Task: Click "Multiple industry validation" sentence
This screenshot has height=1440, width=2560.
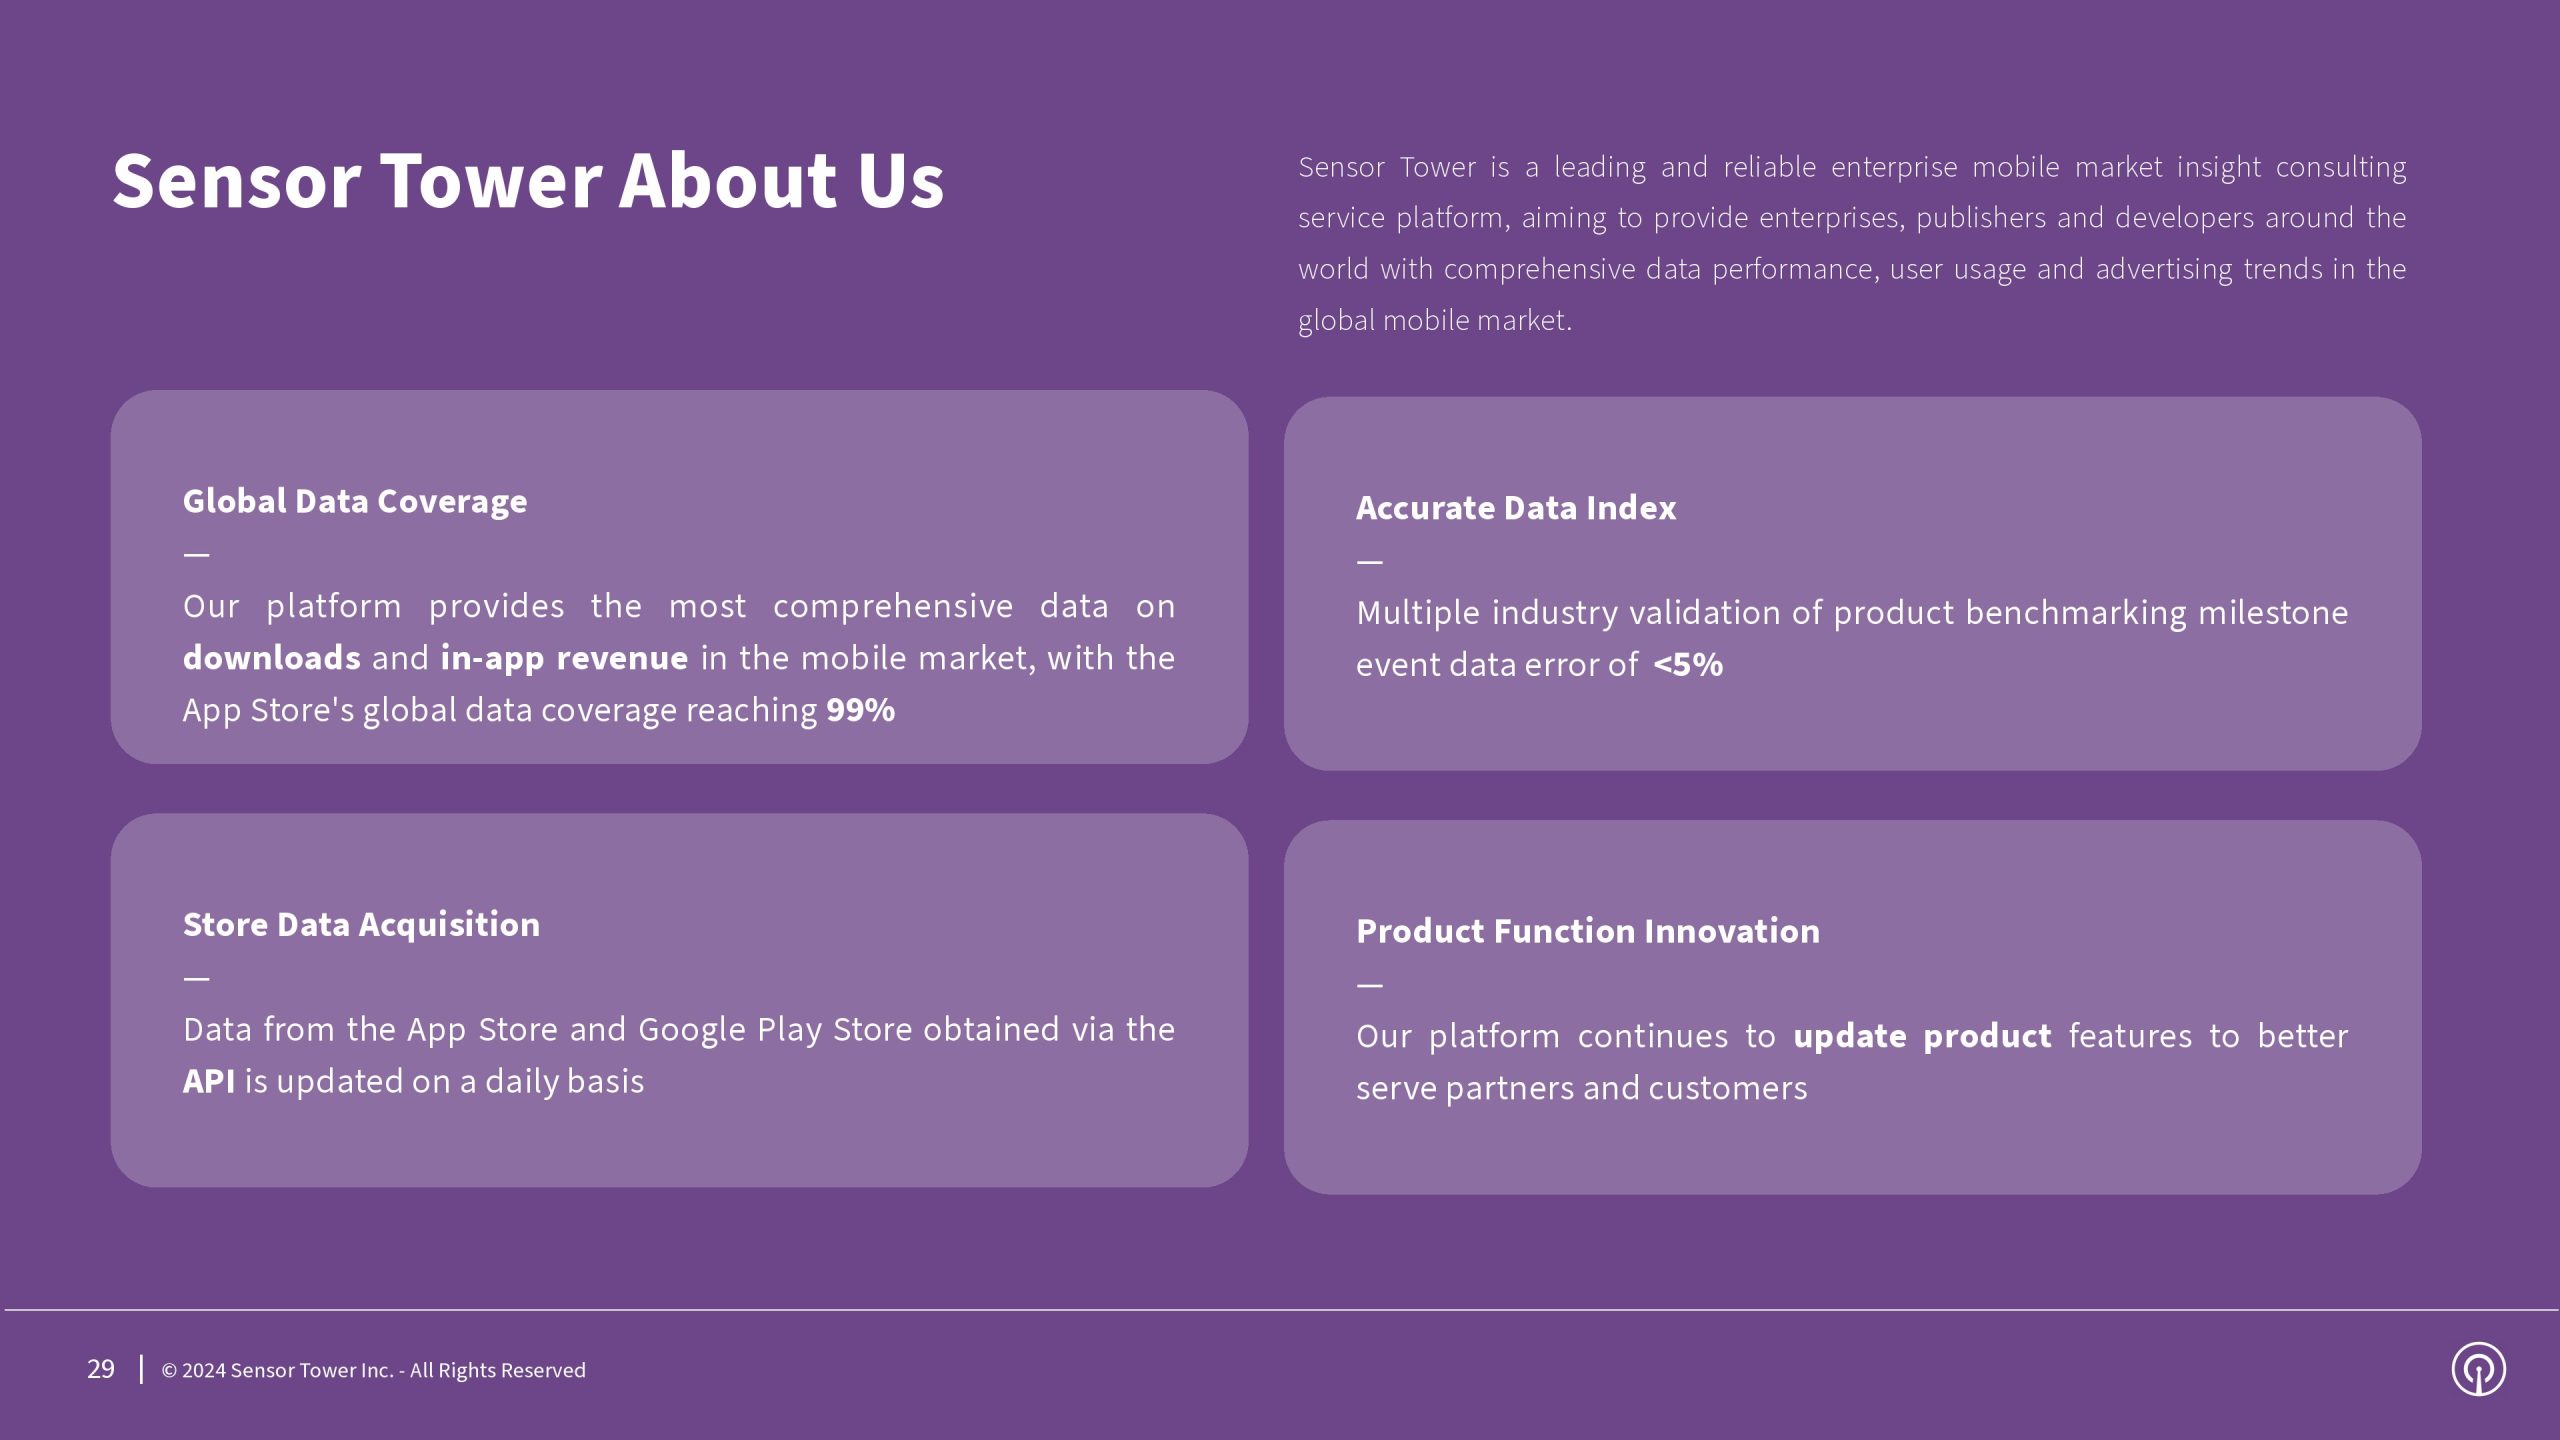Action: tap(1852, 613)
